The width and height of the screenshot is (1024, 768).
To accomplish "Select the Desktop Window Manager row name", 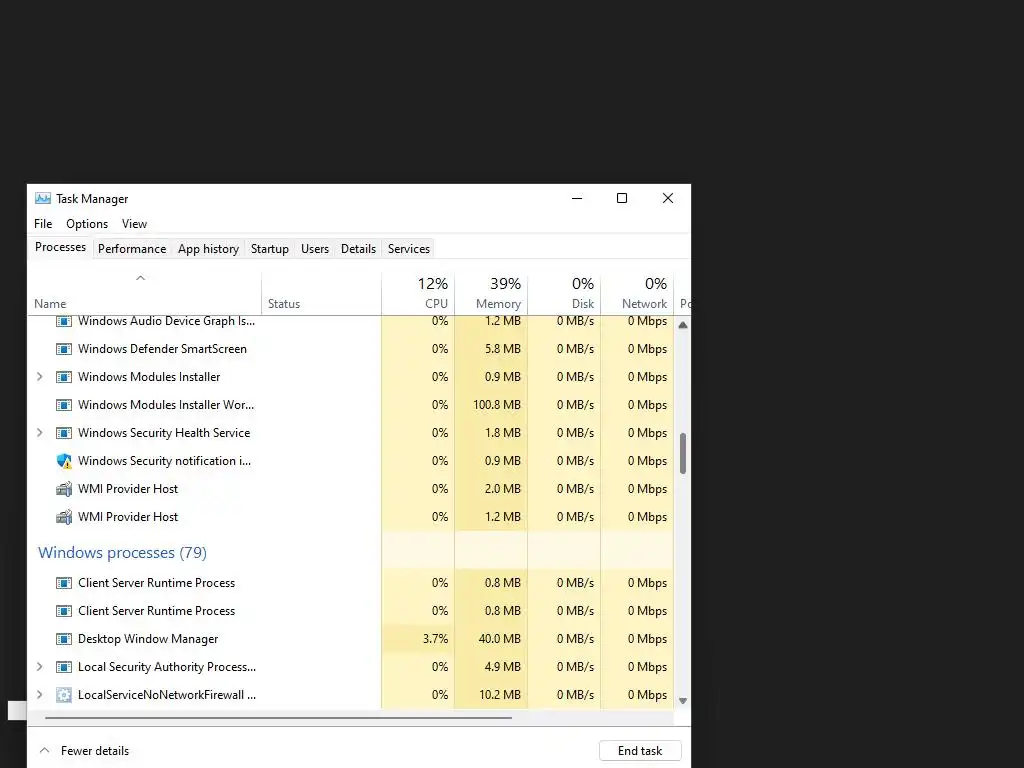I will (148, 639).
